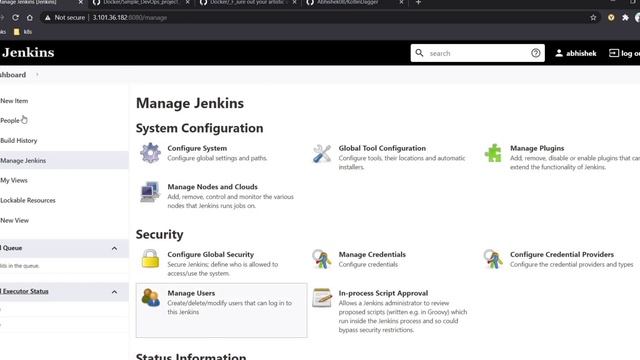Open Manage Nodes and Clouds computer icon
The width and height of the screenshot is (640, 360).
[x=150, y=192]
